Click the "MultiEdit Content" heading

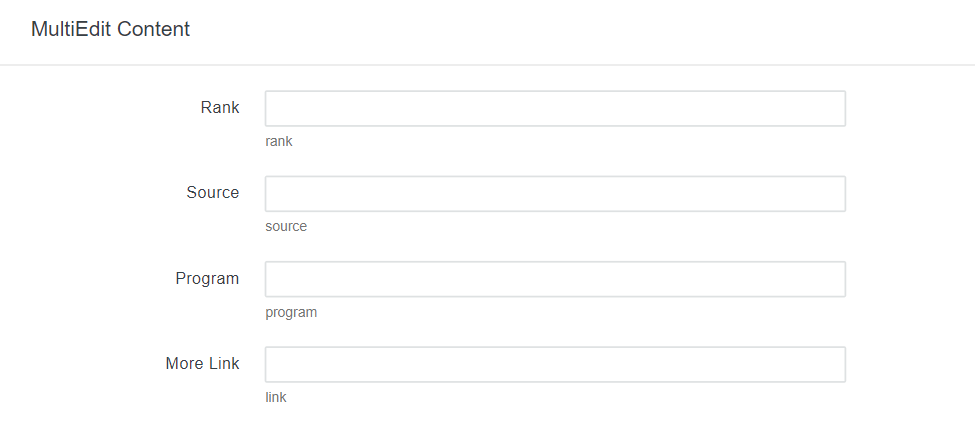click(x=110, y=29)
